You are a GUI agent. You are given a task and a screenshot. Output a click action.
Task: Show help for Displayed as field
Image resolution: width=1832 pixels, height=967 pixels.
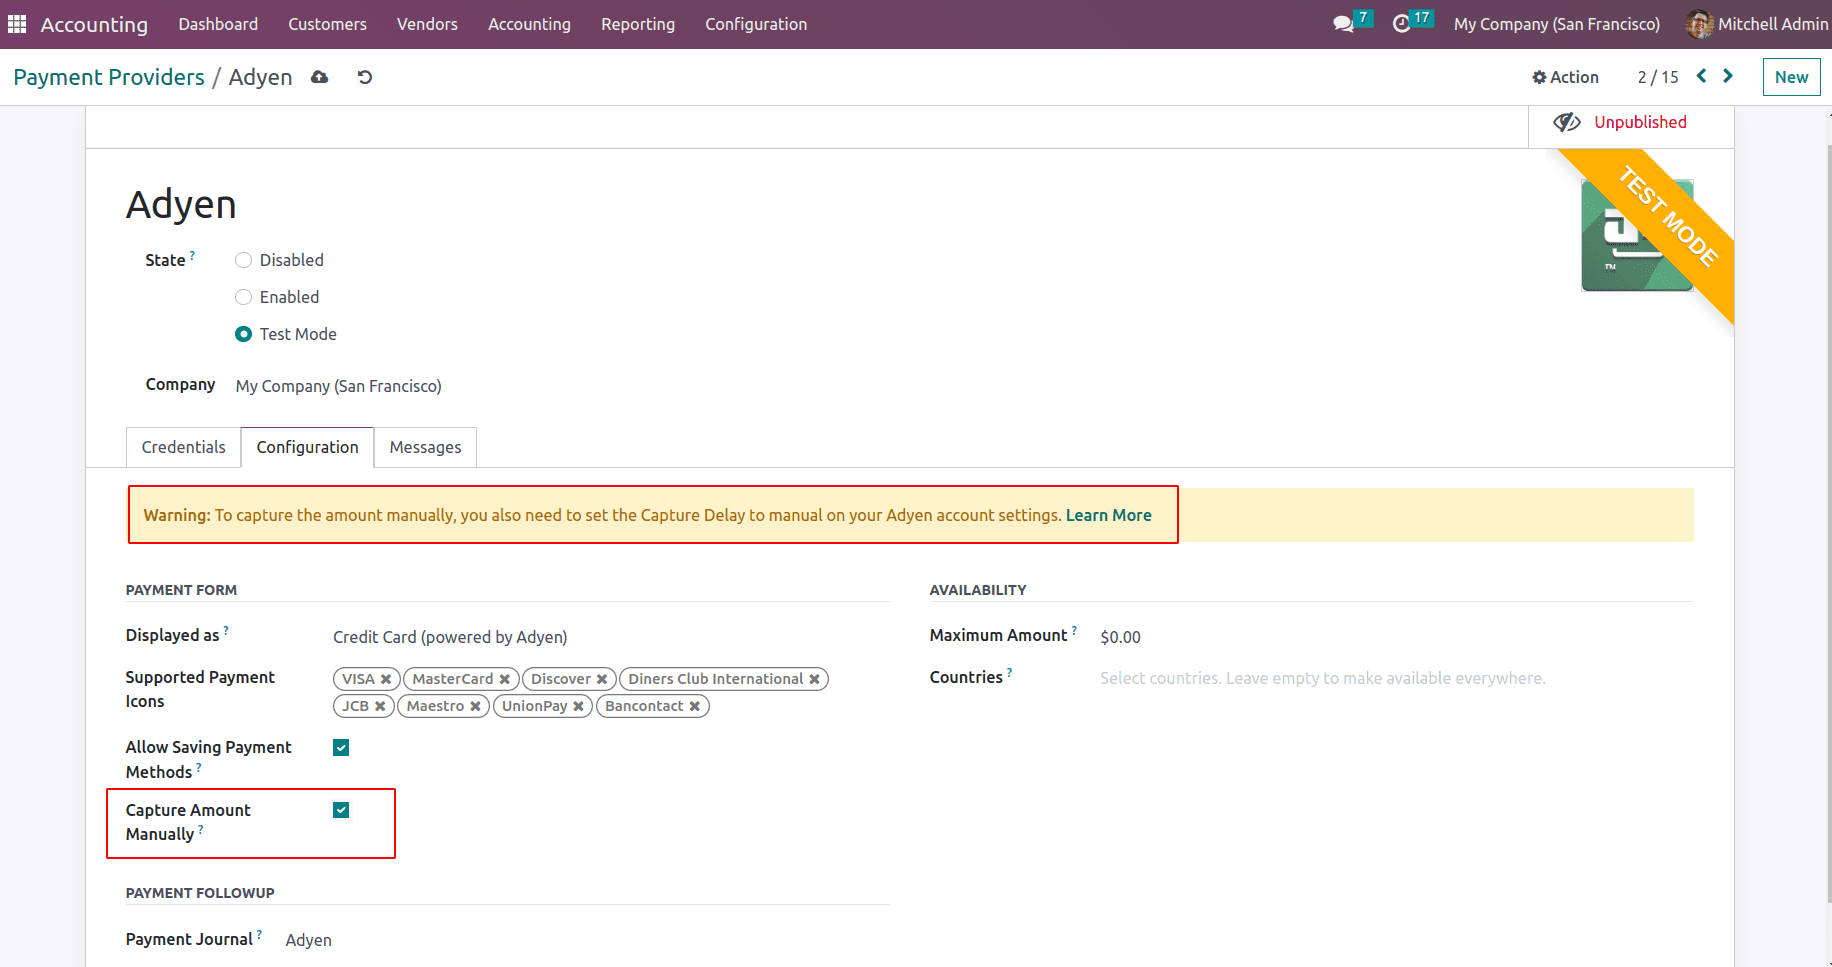tap(226, 631)
